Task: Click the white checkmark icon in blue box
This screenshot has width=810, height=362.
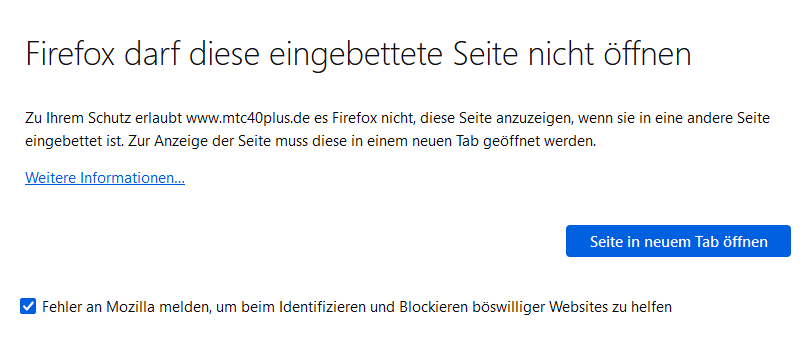Action: pyautogui.click(x=28, y=306)
